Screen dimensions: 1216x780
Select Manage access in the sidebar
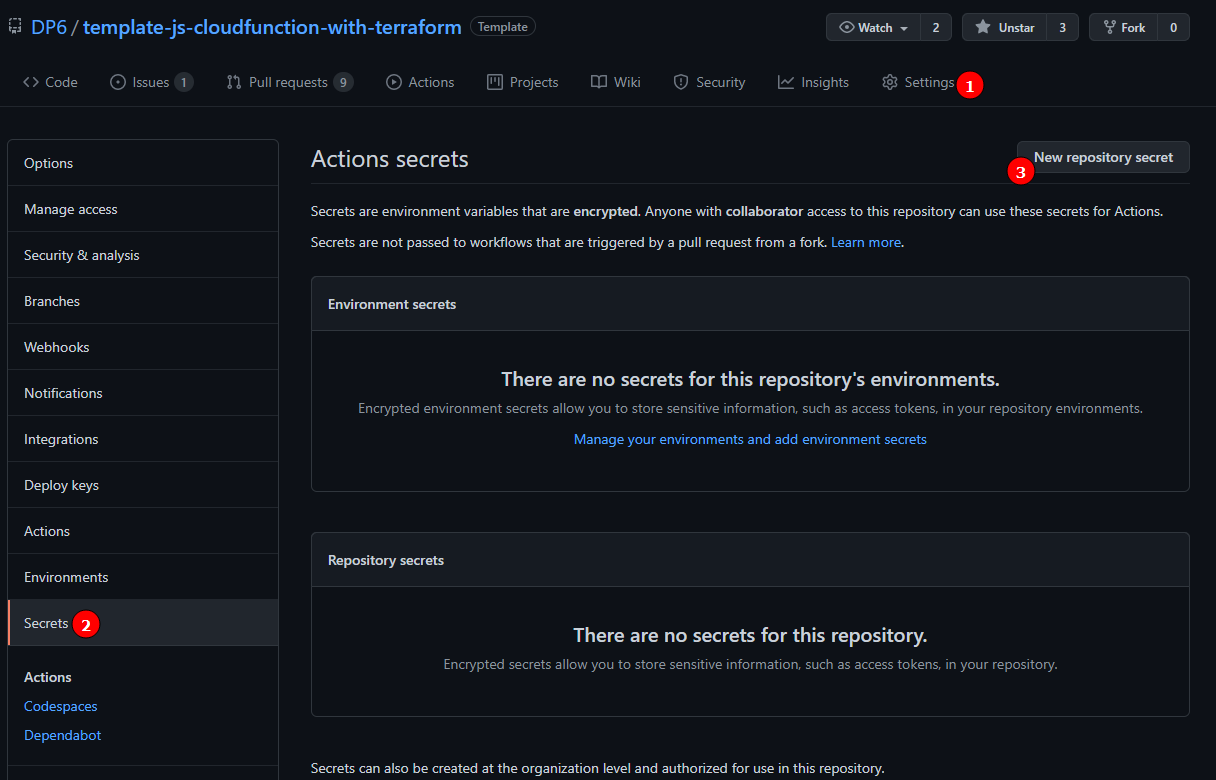coord(143,209)
